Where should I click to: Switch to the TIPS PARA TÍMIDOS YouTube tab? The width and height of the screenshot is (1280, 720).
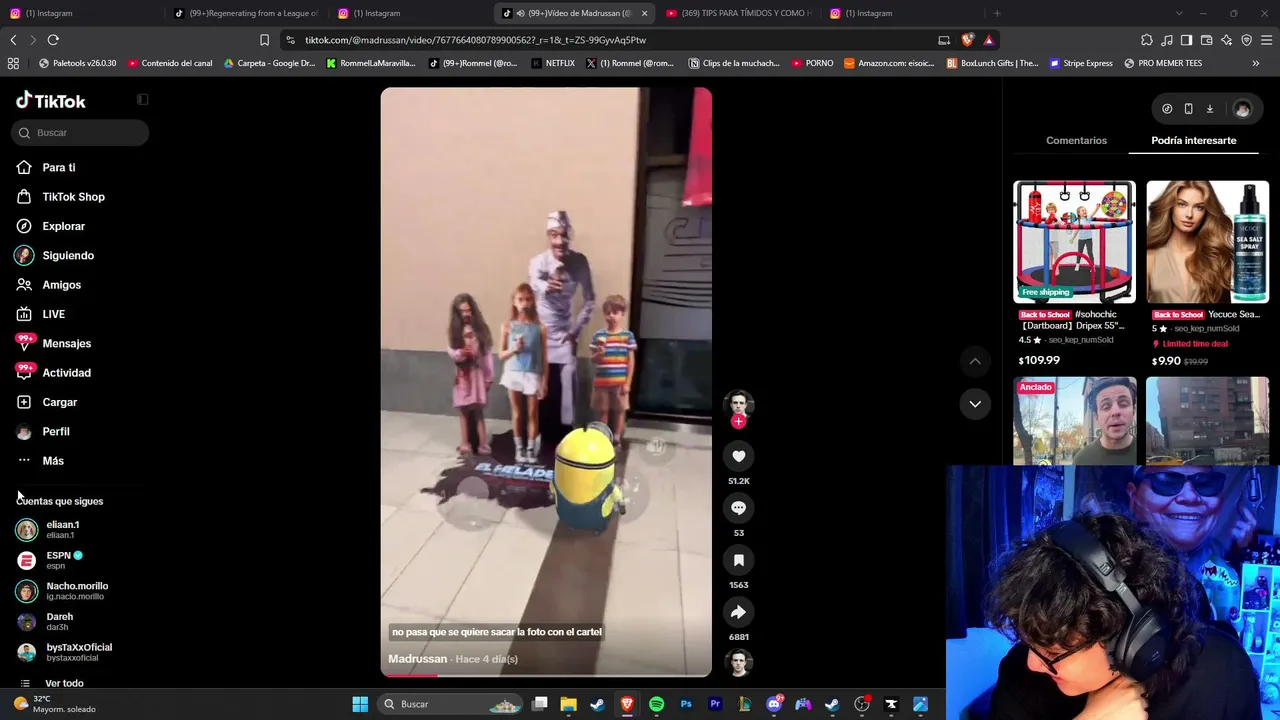tap(738, 13)
